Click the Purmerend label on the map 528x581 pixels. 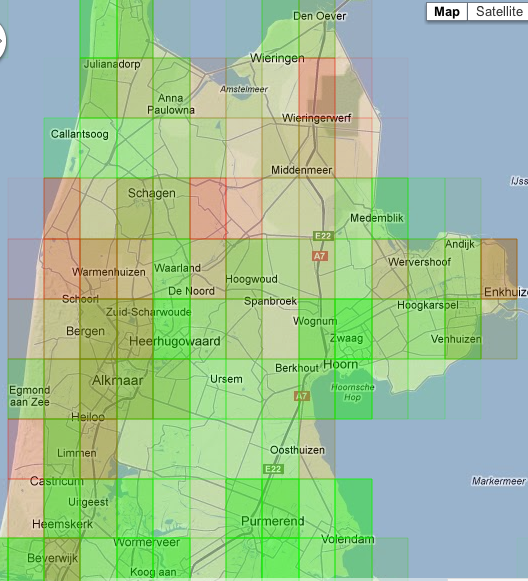[x=273, y=521]
